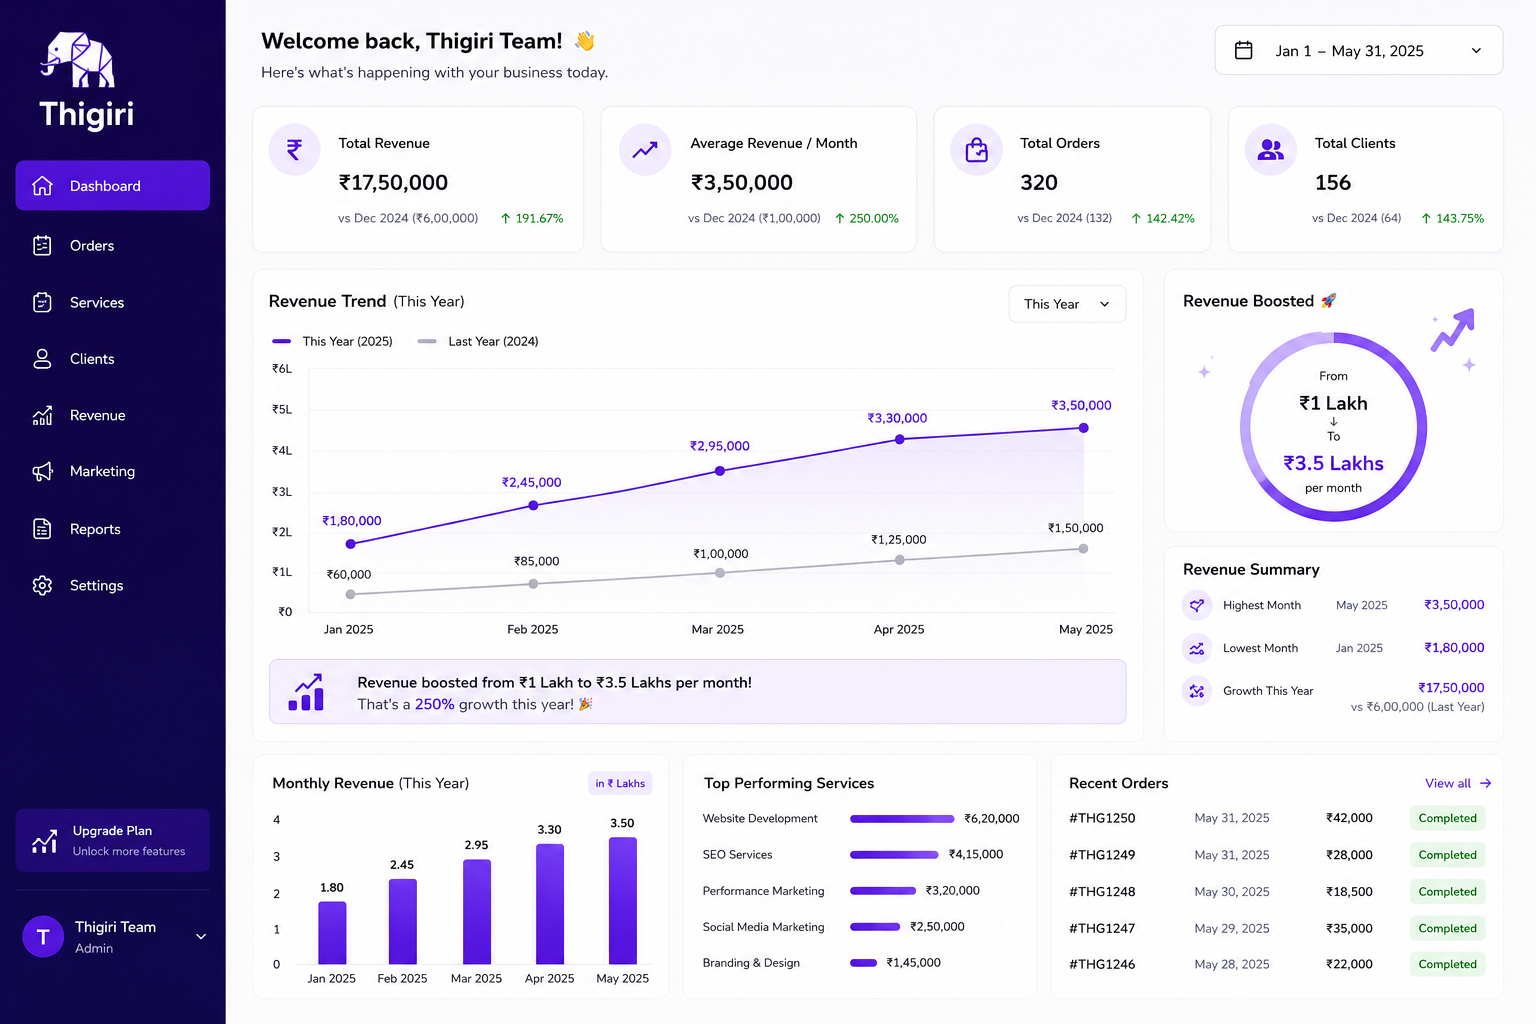Go to Clients in the sidebar

(113, 359)
